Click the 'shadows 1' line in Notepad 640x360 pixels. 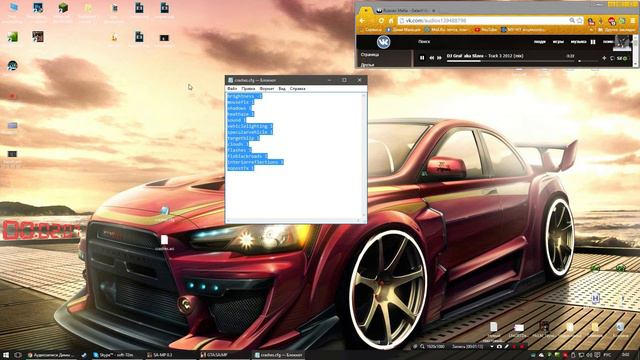(239, 109)
